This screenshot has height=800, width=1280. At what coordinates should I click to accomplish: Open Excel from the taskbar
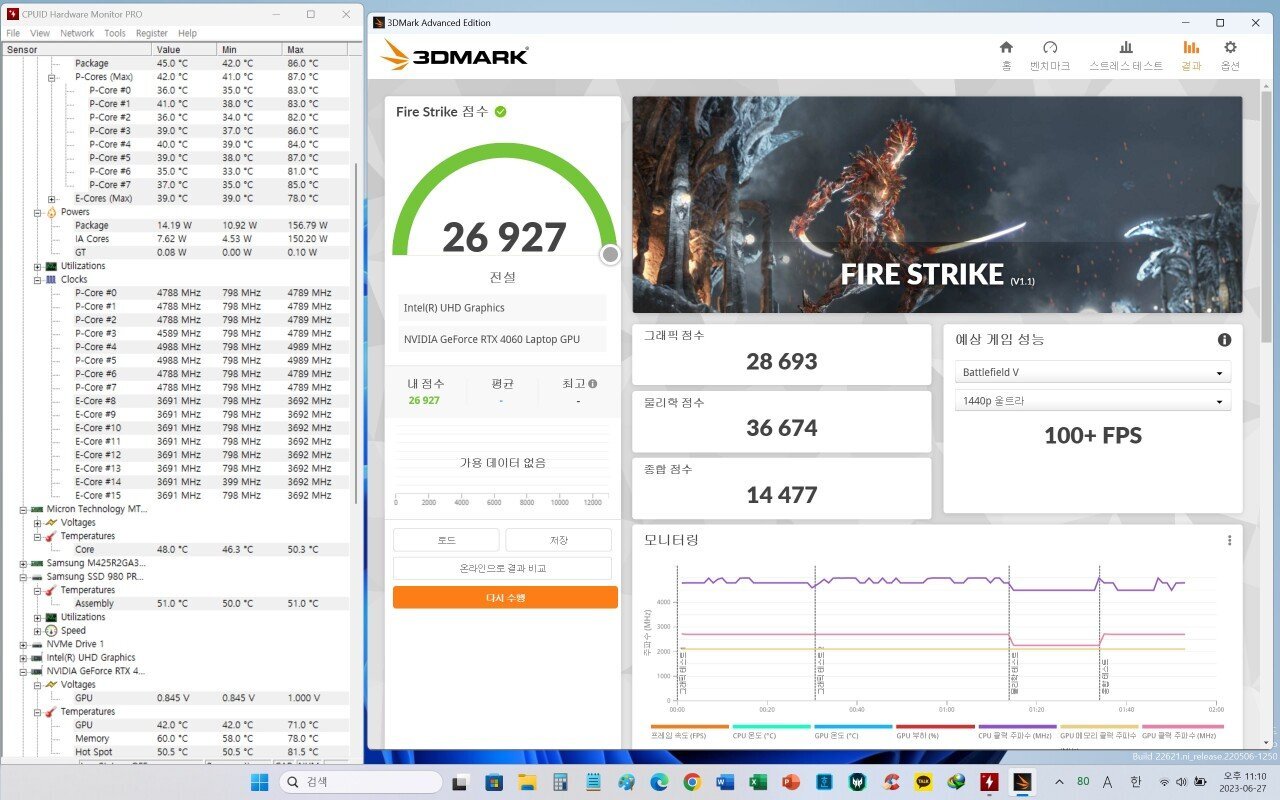[758, 782]
